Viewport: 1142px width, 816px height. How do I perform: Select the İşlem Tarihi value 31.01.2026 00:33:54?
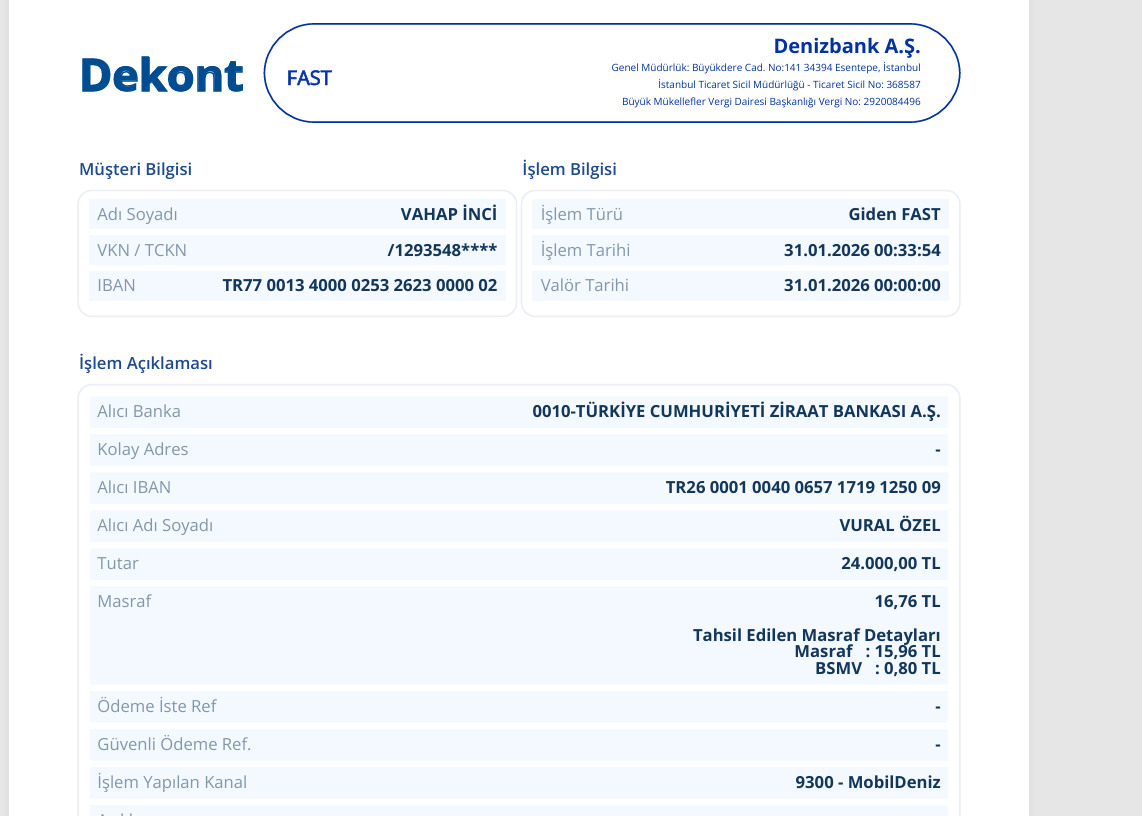coord(862,250)
